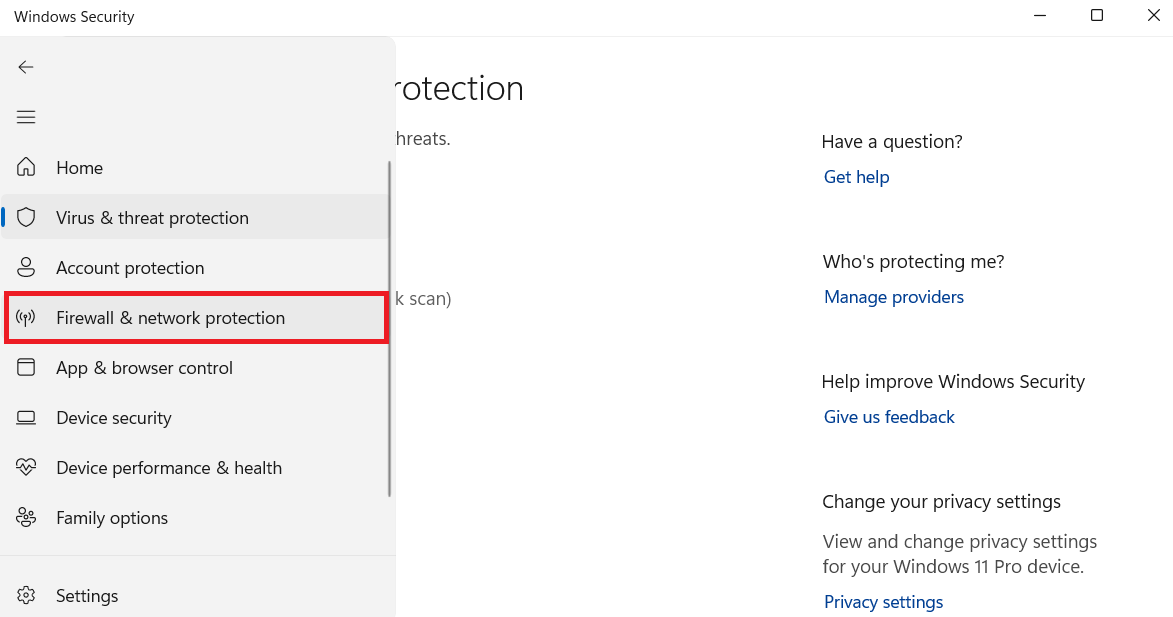Viewport: 1173px width, 617px height.
Task: Click the Device security laptop icon
Action: coord(26,417)
